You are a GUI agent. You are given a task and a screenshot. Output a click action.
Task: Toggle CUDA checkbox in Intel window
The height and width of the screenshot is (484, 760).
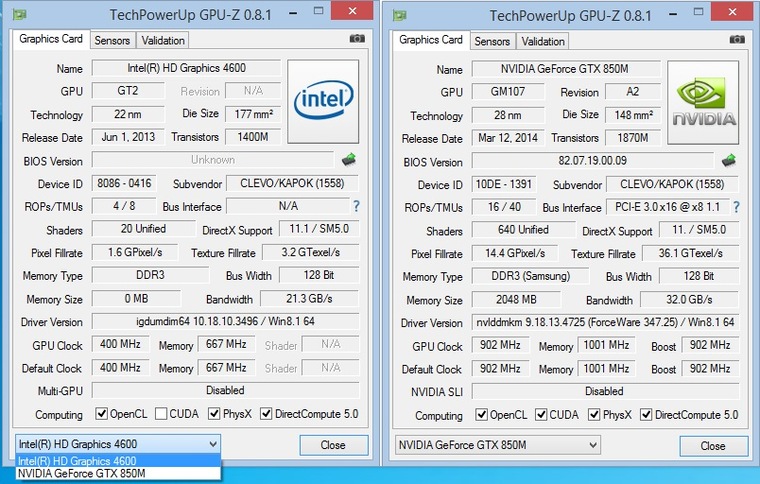(x=161, y=414)
